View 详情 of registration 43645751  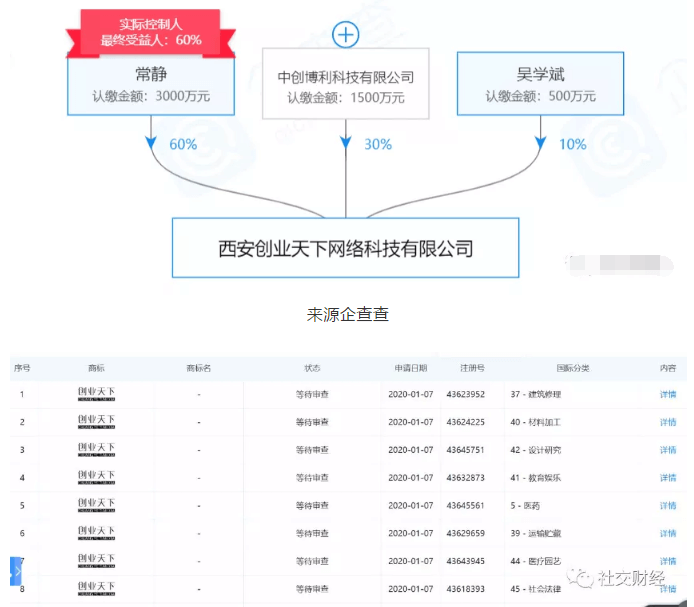point(667,450)
